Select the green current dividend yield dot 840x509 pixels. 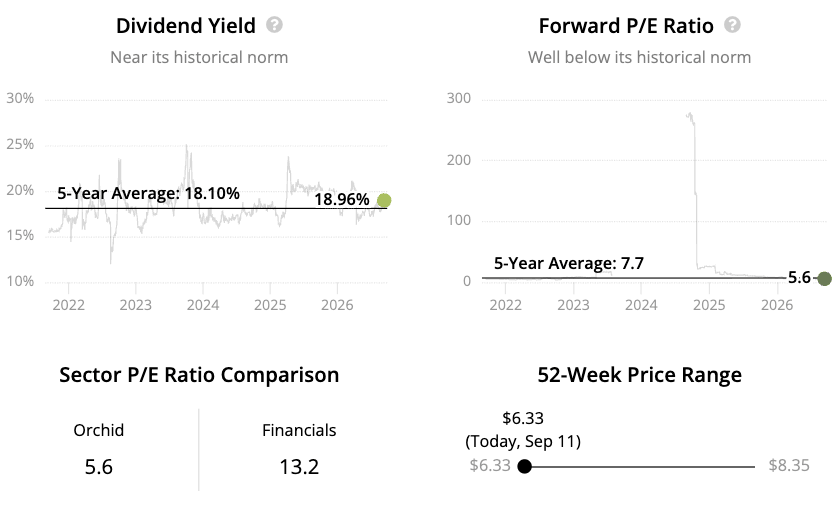(384, 200)
